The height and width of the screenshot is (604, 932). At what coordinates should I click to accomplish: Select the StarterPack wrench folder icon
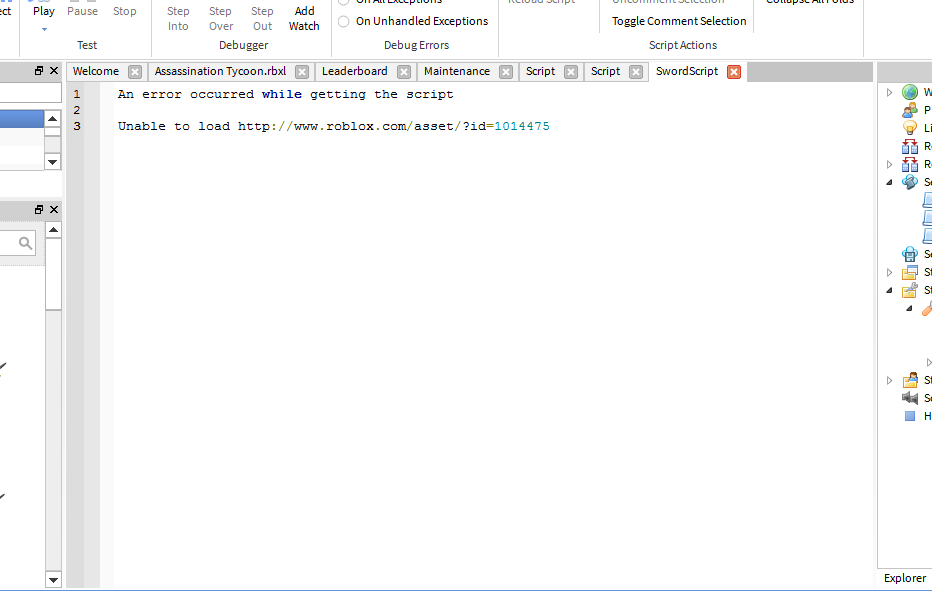[909, 290]
